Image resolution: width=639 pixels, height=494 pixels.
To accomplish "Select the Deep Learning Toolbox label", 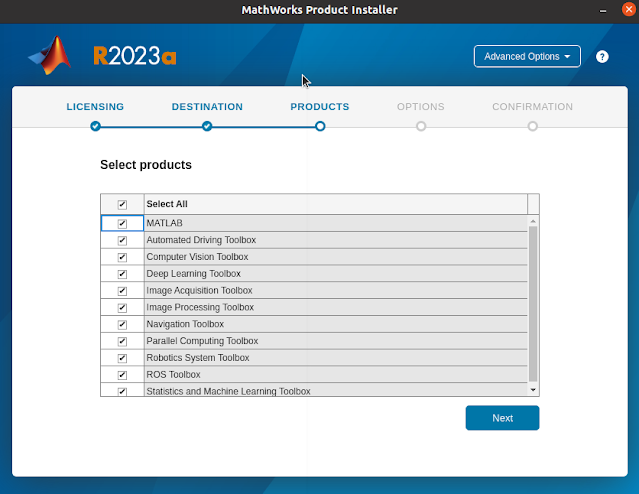I will [194, 273].
